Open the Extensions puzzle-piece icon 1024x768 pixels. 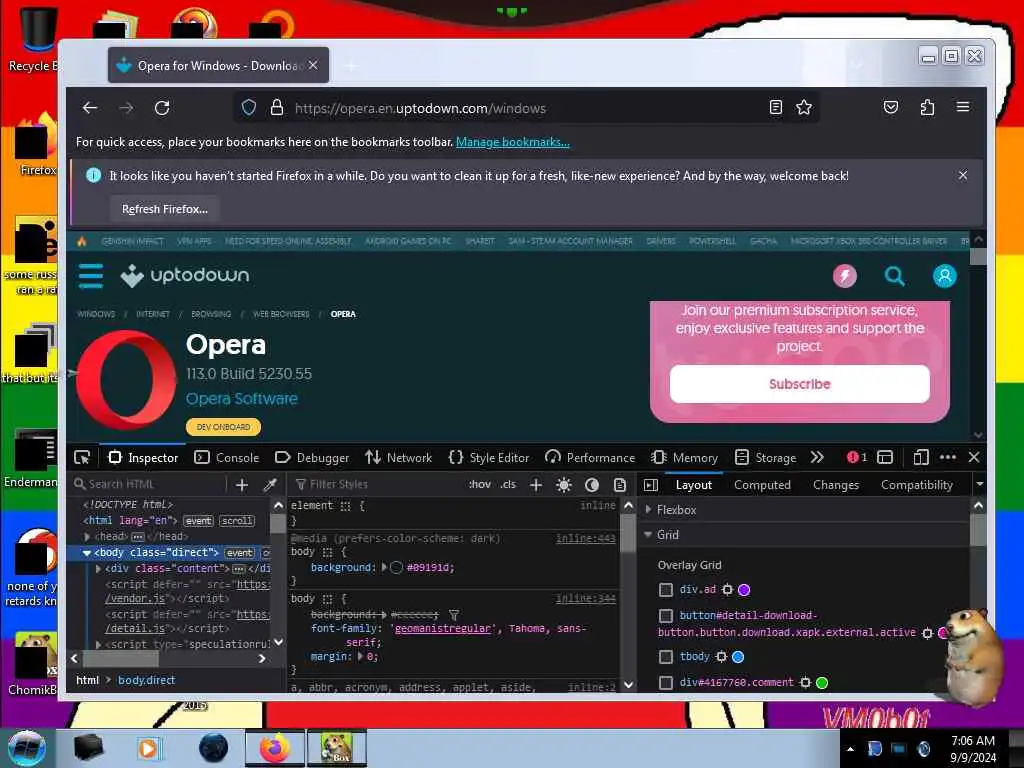pos(927,107)
